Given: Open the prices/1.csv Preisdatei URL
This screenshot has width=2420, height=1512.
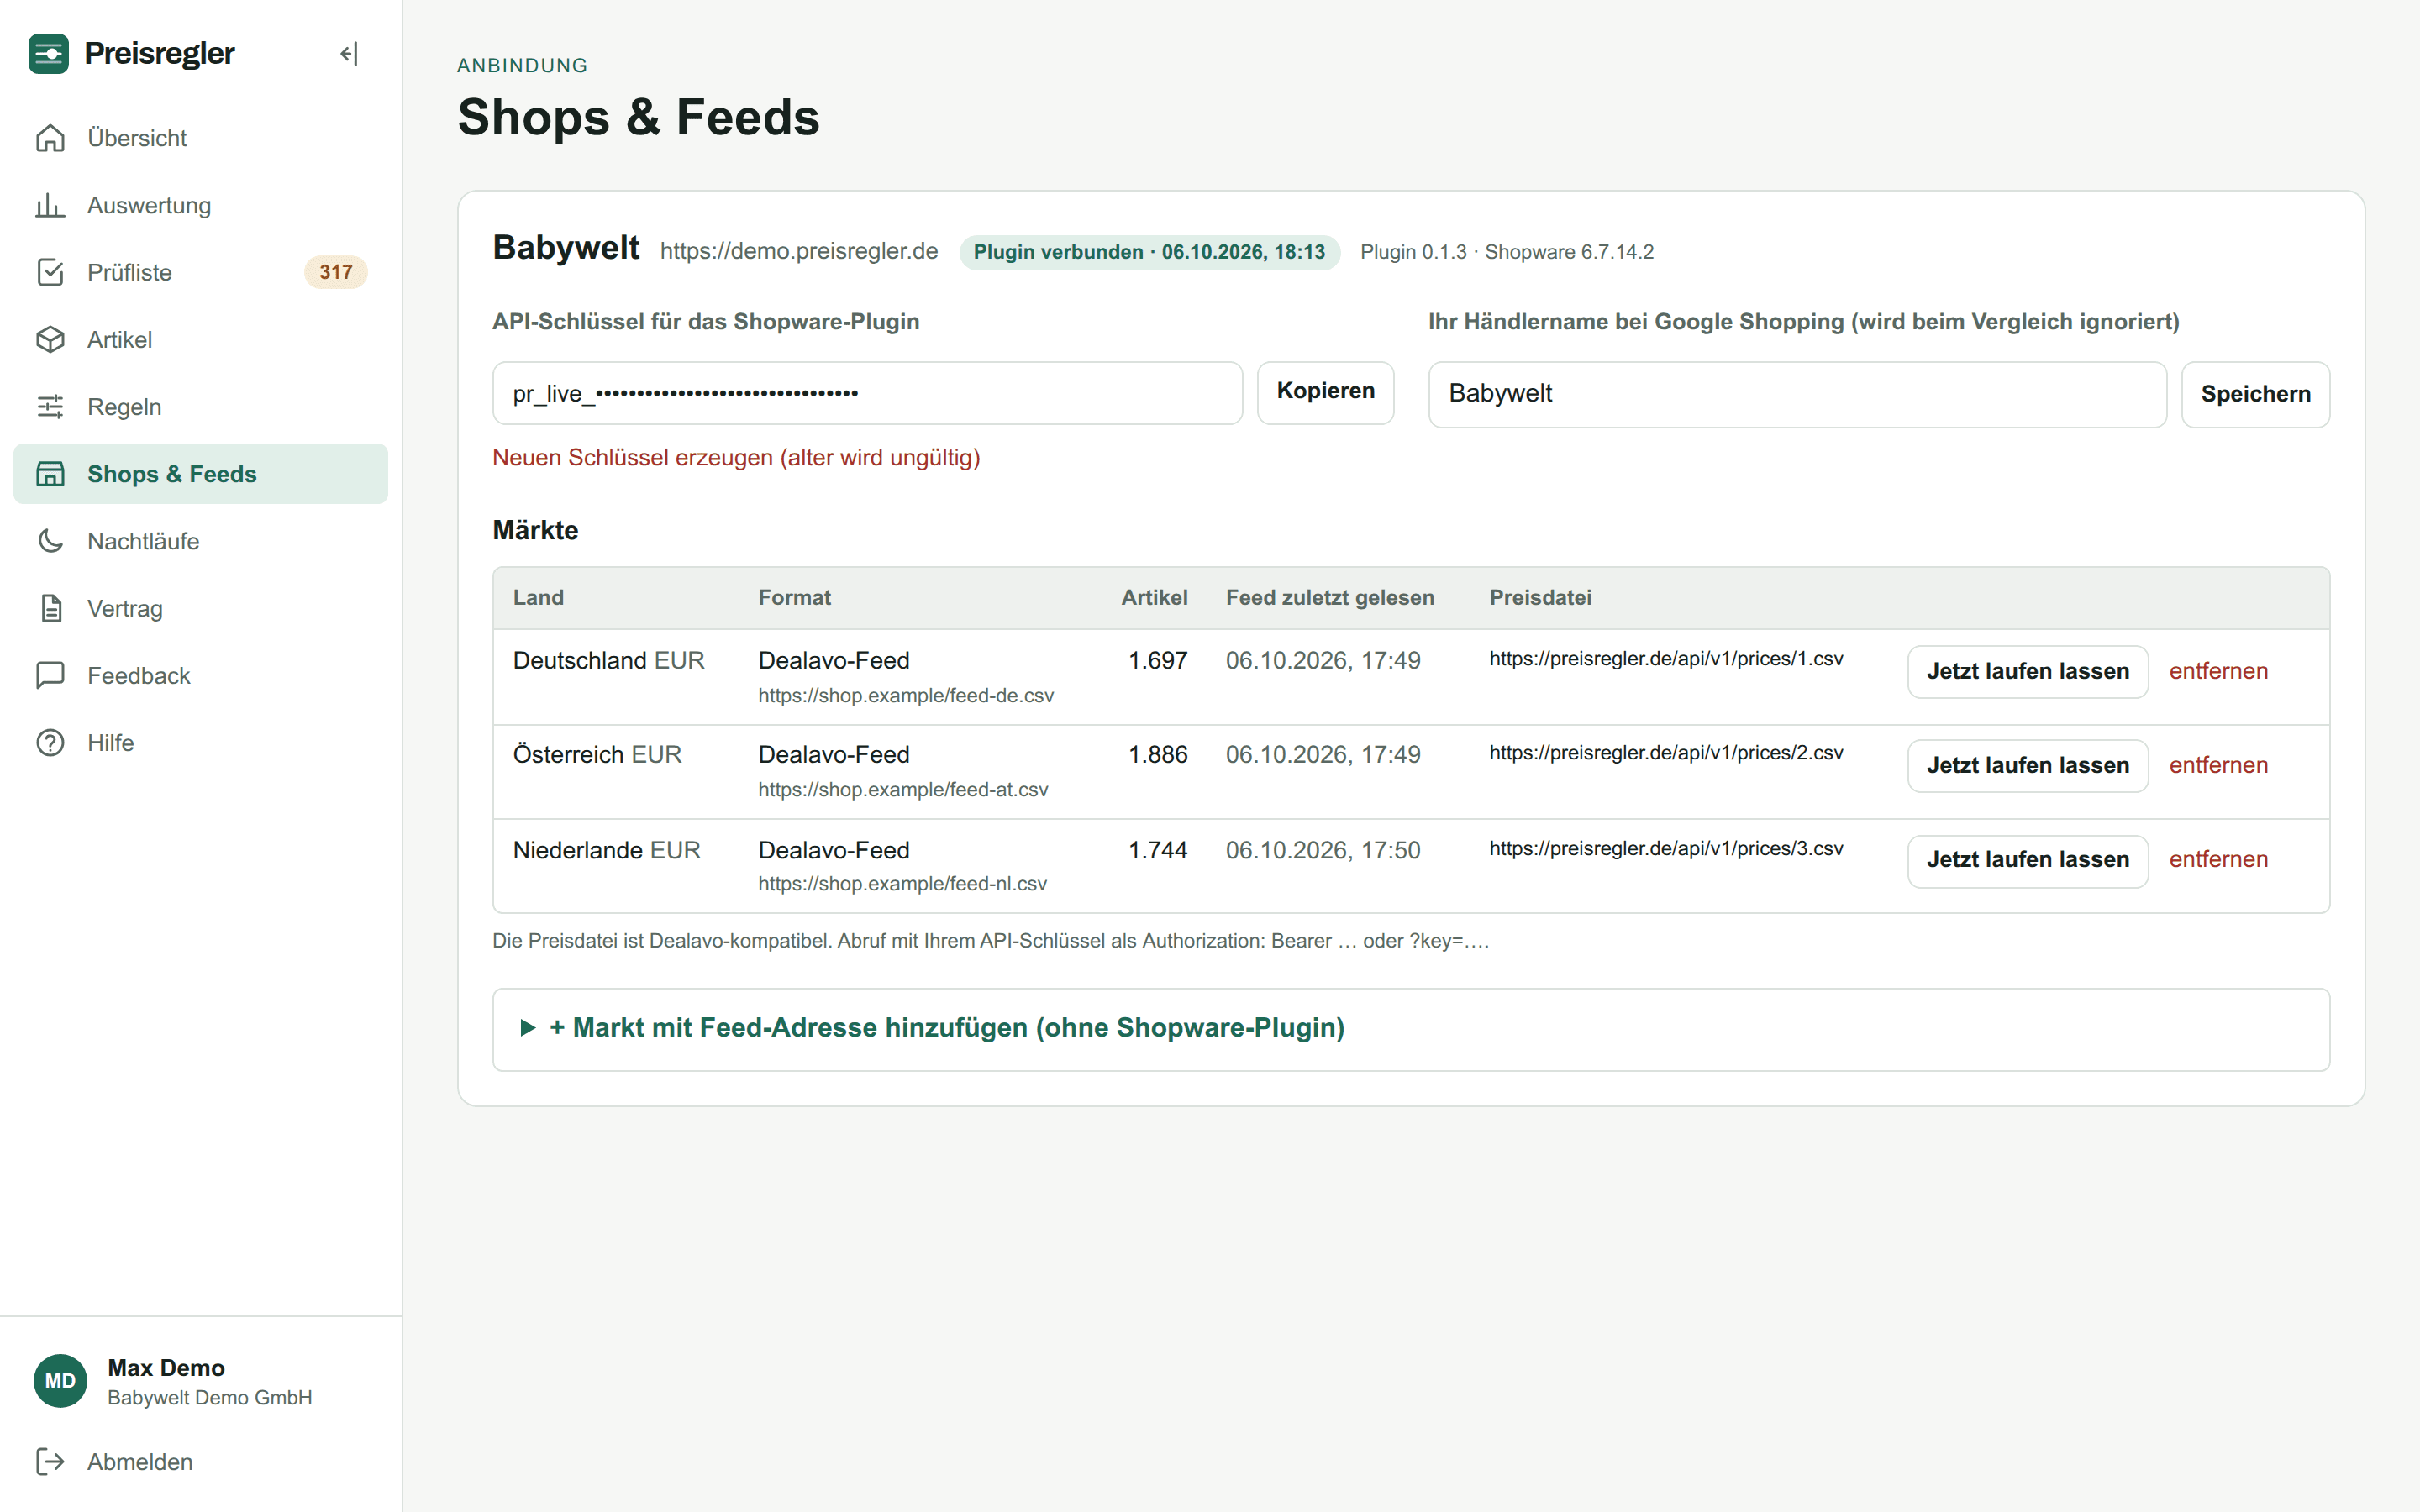Looking at the screenshot, I should (1665, 658).
